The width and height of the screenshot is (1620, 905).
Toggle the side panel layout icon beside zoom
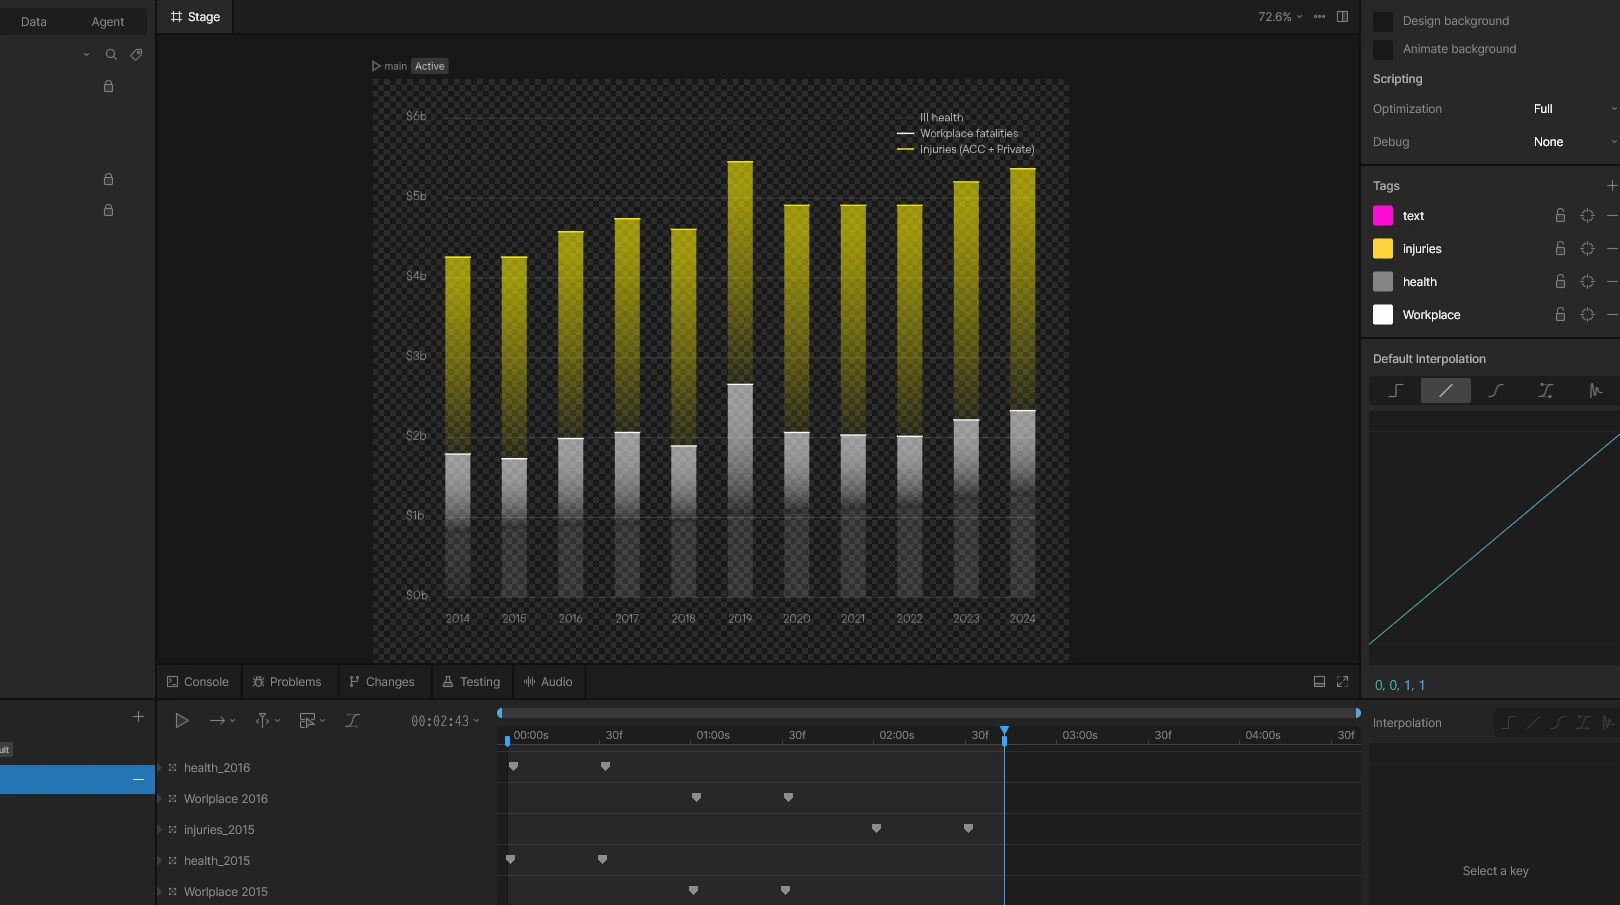click(1342, 17)
